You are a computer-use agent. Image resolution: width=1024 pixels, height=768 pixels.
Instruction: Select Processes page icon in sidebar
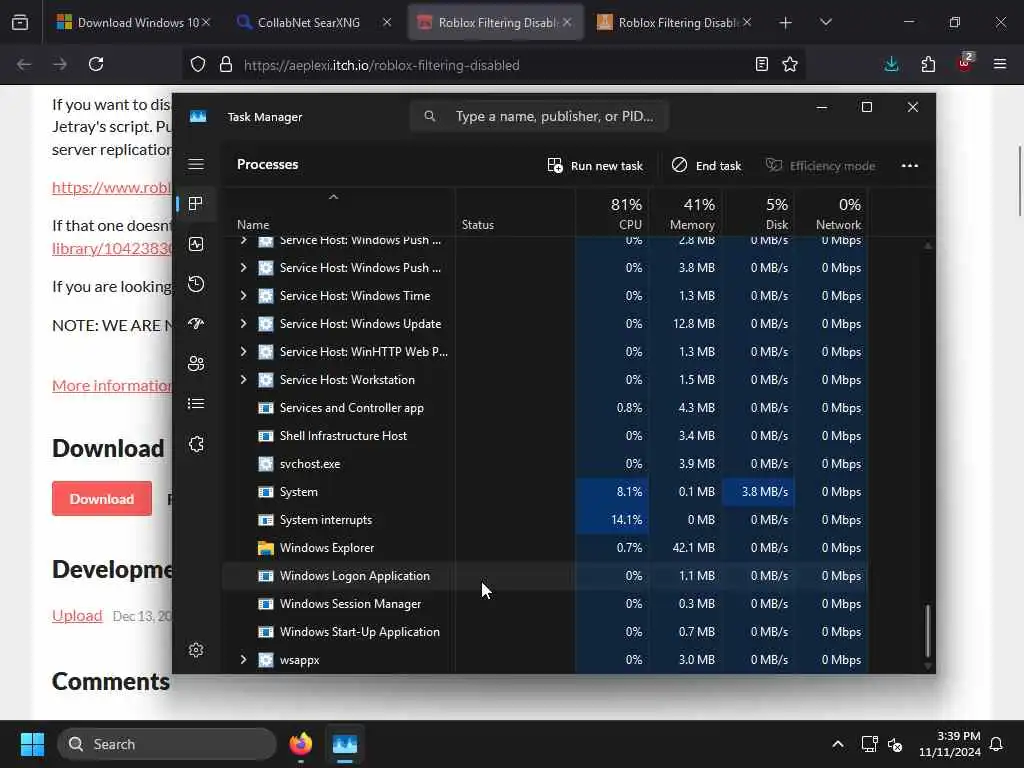tap(196, 204)
